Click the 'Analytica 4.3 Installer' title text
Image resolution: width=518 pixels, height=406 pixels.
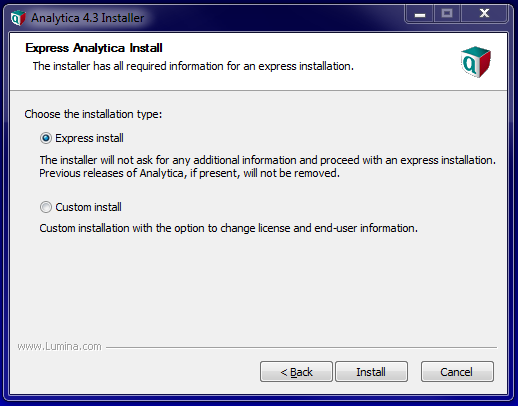click(88, 18)
